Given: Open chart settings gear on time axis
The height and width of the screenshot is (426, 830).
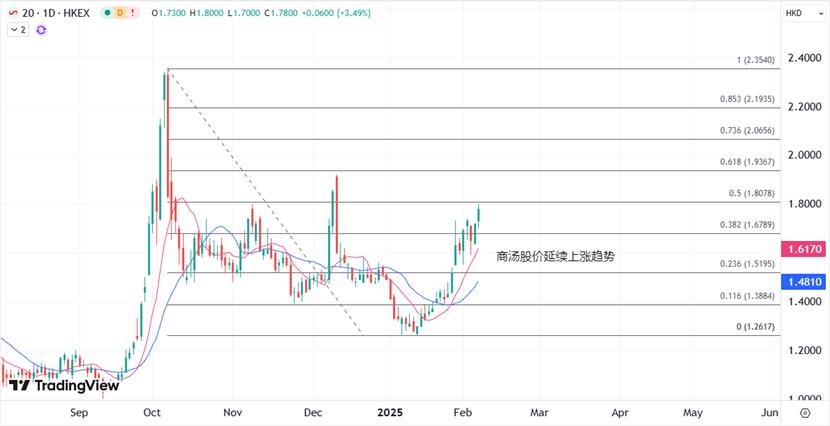Looking at the screenshot, I should coord(805,412).
